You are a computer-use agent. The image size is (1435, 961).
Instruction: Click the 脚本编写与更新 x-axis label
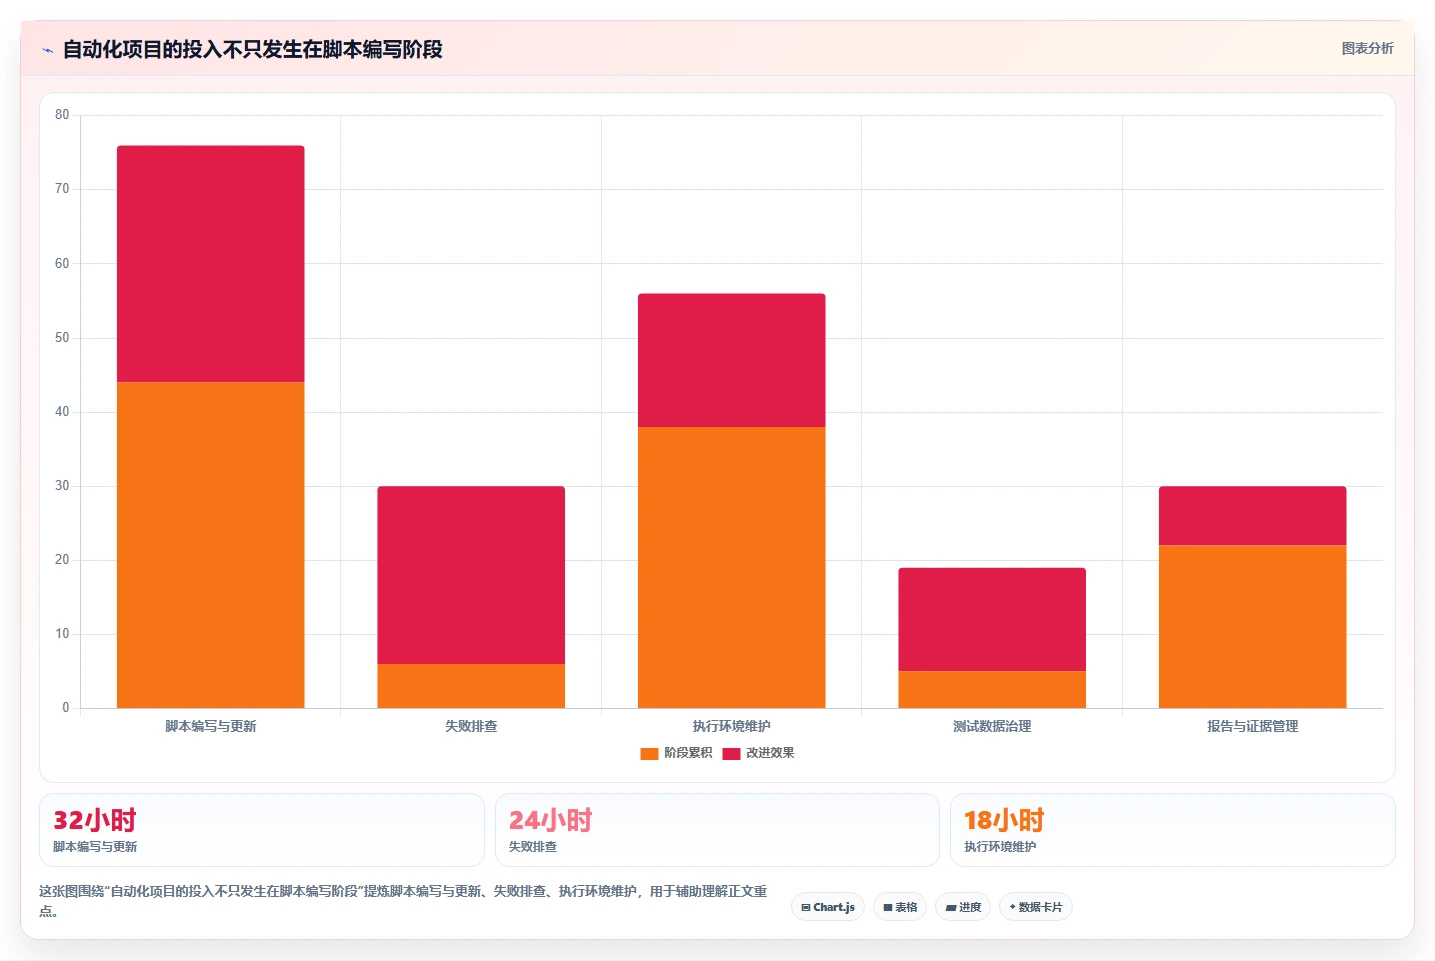tap(210, 726)
